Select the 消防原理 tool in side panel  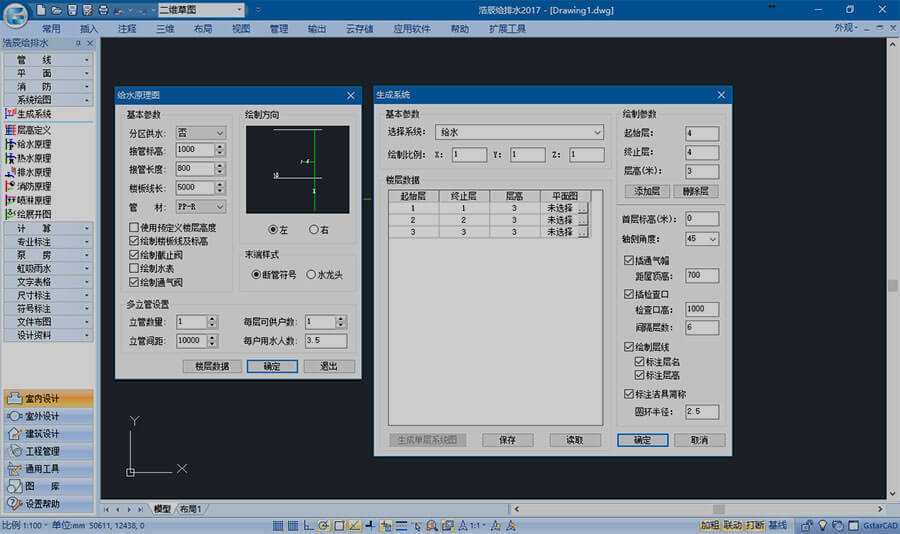(x=35, y=186)
